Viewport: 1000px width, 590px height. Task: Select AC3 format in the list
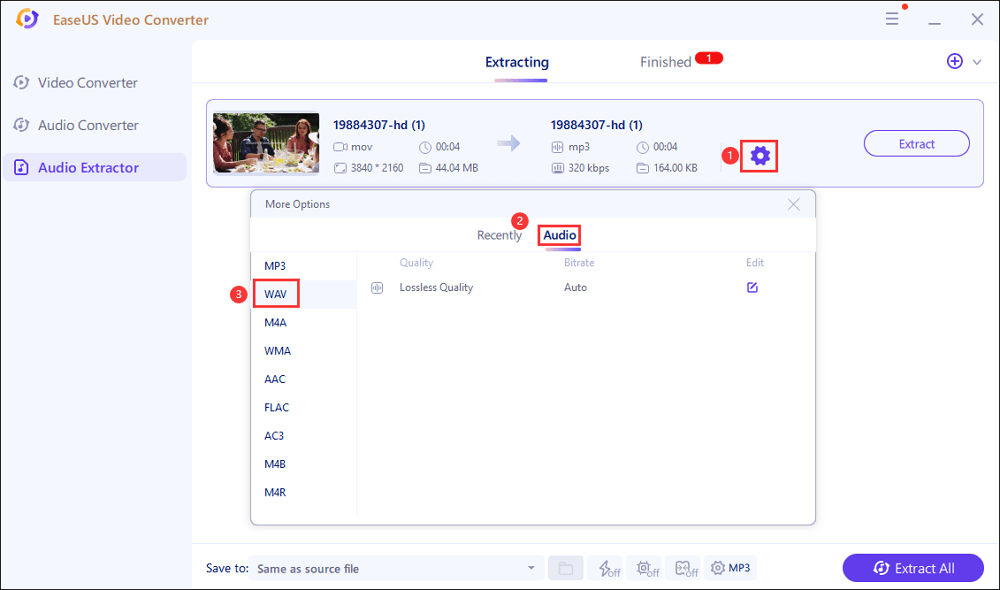point(274,436)
